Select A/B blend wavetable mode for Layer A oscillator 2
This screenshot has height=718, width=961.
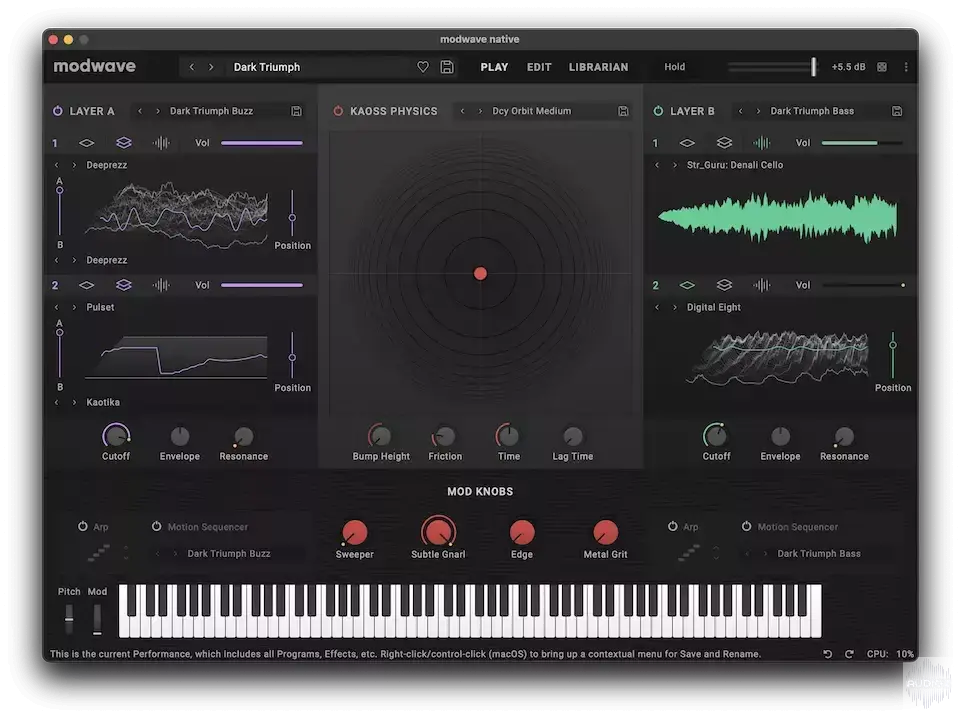(x=124, y=285)
